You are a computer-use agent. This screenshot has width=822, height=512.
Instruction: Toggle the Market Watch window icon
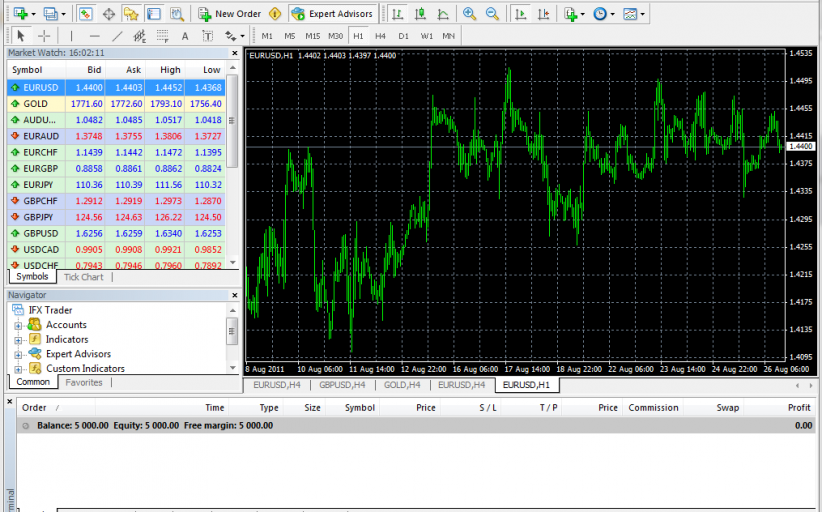[x=87, y=14]
